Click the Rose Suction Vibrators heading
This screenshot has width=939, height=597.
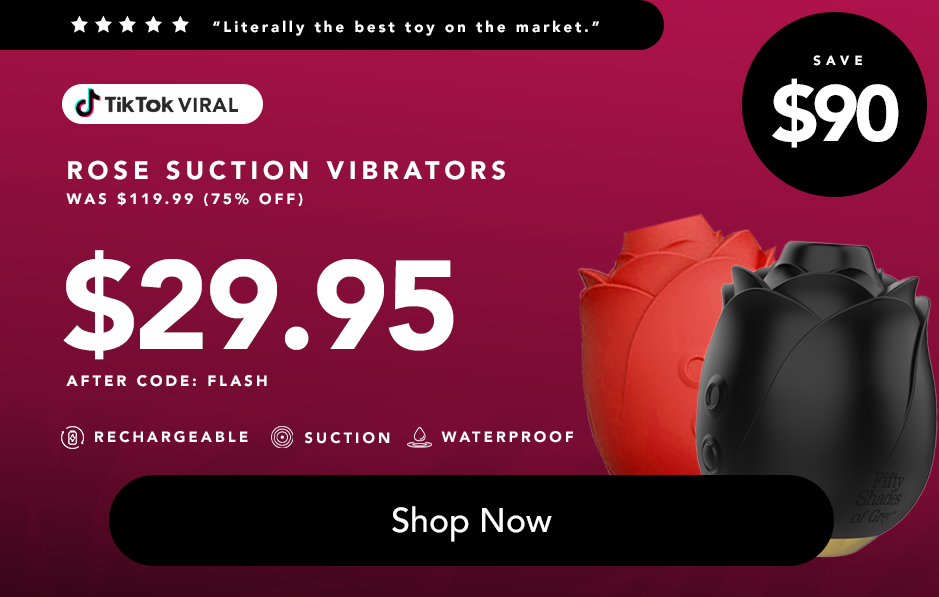(287, 170)
